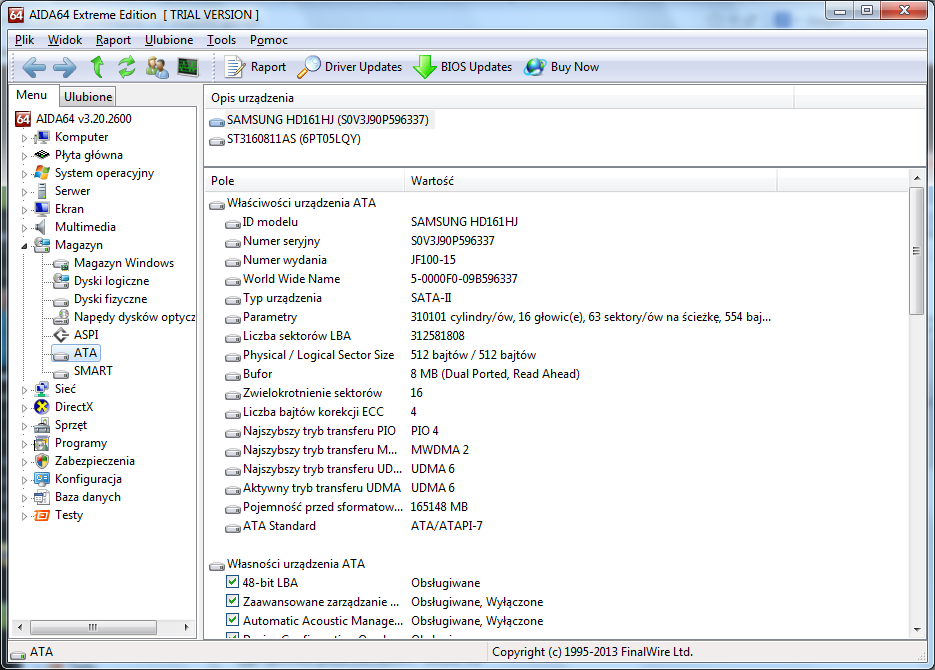Expand the Komputer tree node

[x=24, y=138]
